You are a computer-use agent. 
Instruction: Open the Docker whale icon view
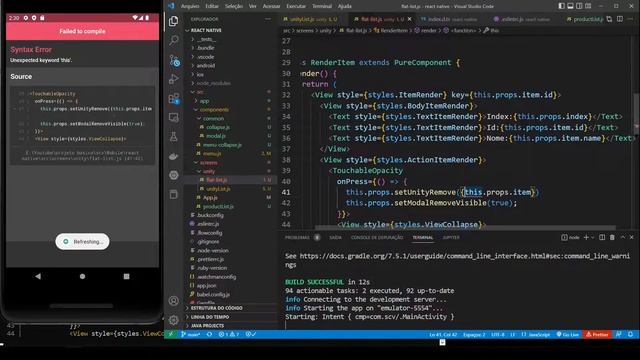coord(173,156)
